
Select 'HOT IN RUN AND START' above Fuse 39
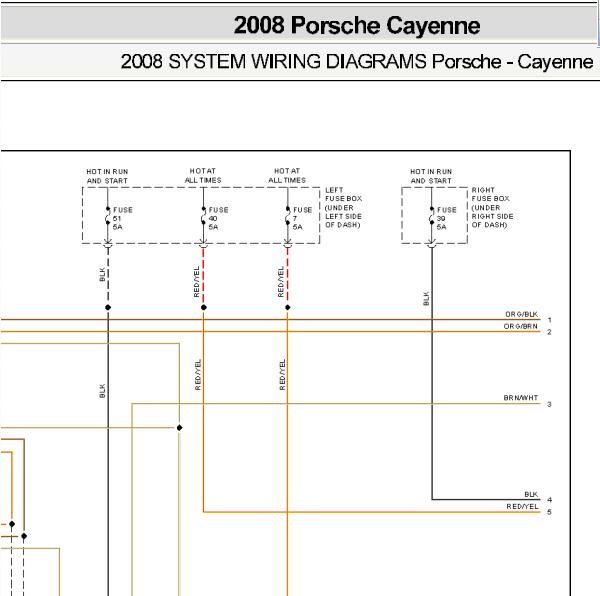(431, 176)
